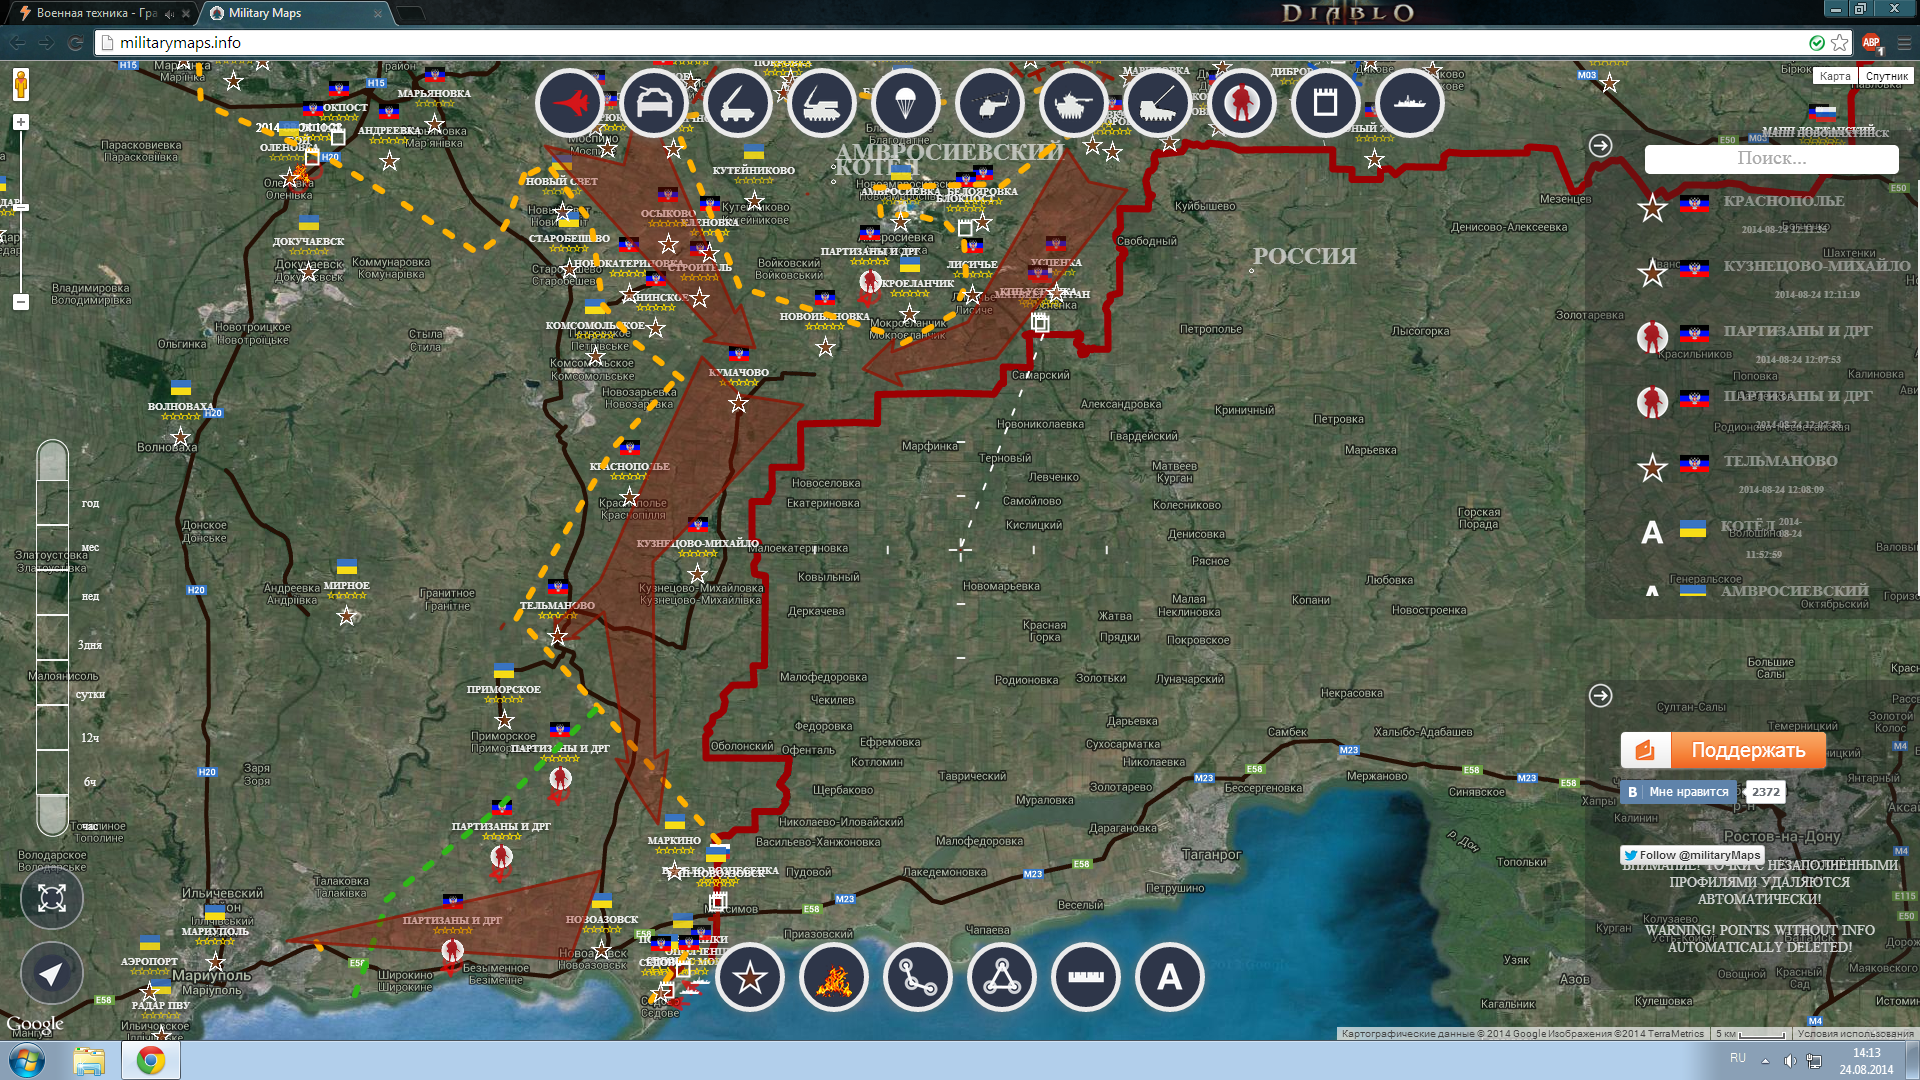
Task: Follow @militaryMaps on Twitter
Action: coord(1692,855)
